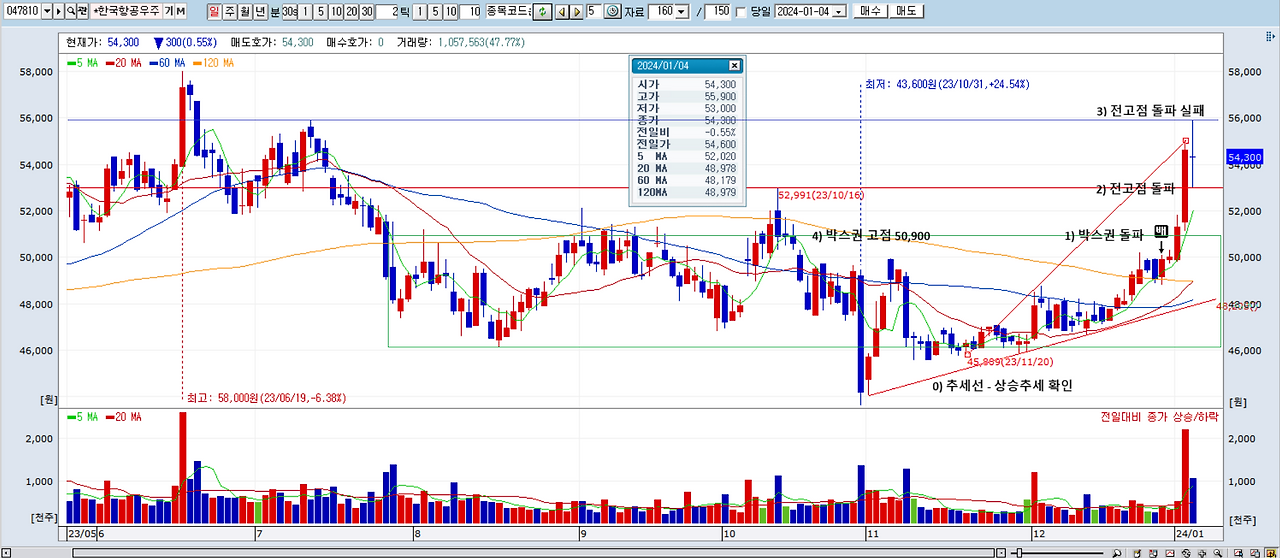Open the 자료 160 count dropdown

pyautogui.click(x=682, y=12)
